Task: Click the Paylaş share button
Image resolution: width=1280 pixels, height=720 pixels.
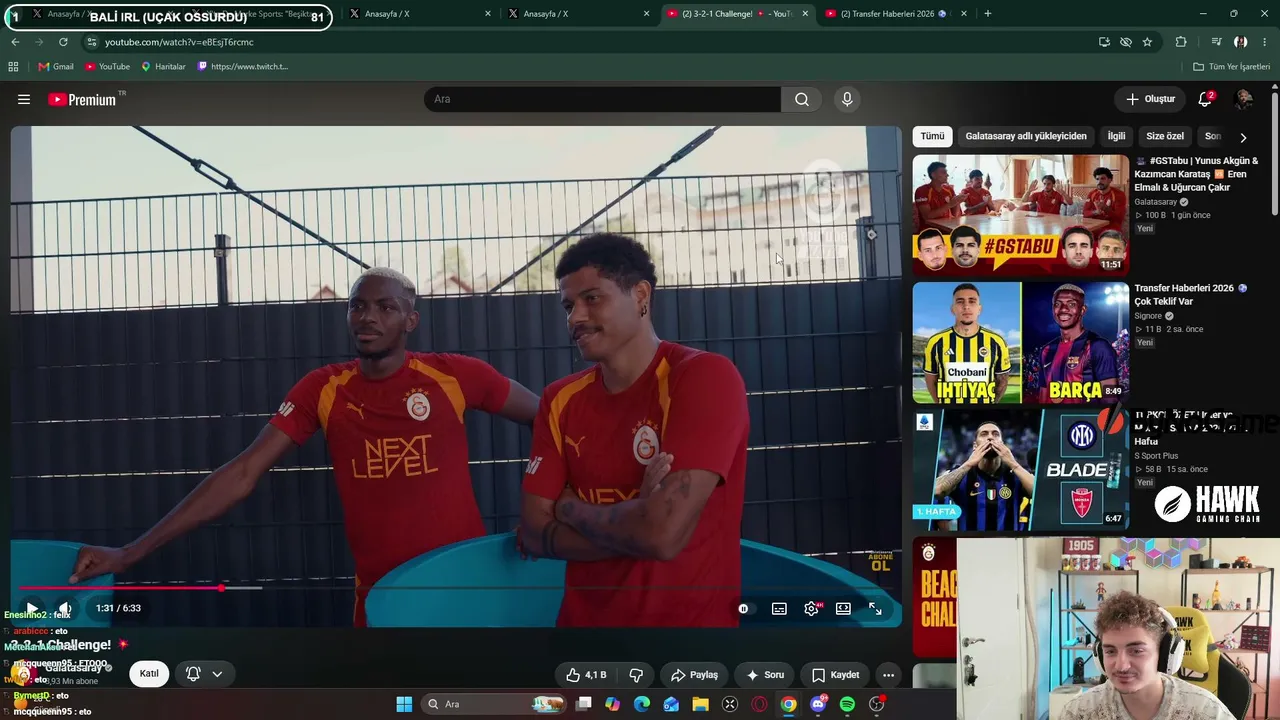Action: click(694, 675)
